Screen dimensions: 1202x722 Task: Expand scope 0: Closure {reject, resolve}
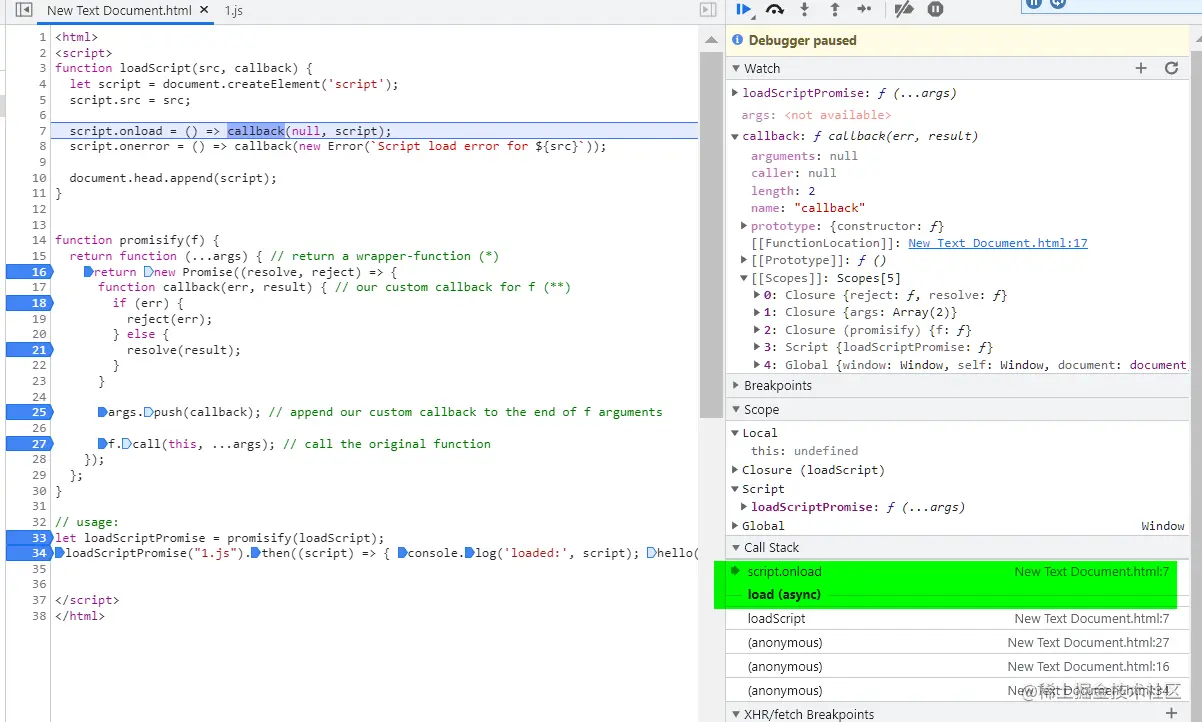pyautogui.click(x=756, y=295)
